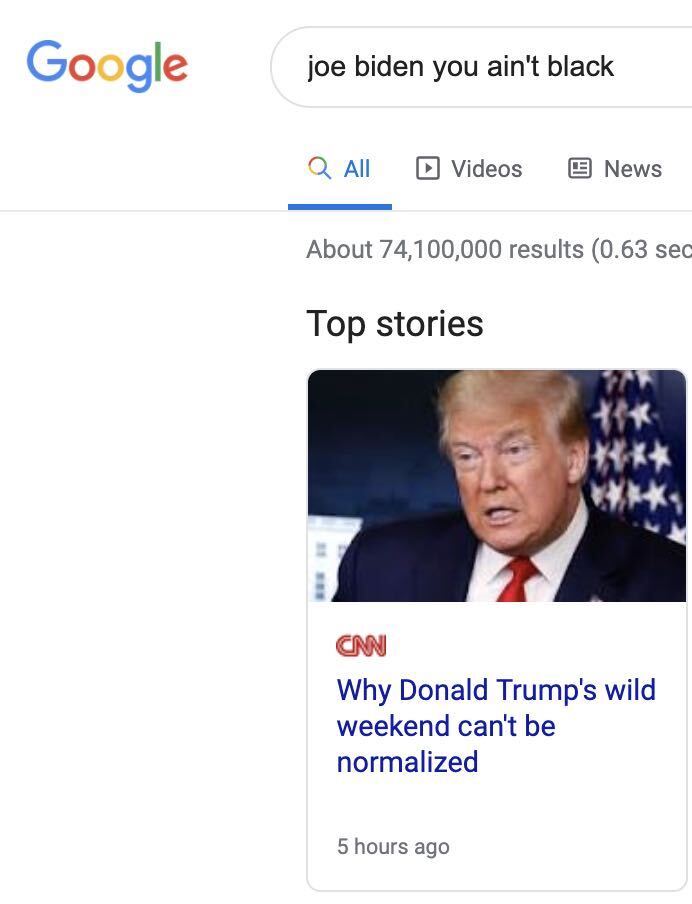The image size is (692, 904).
Task: Open the News tab
Action: [x=632, y=169]
